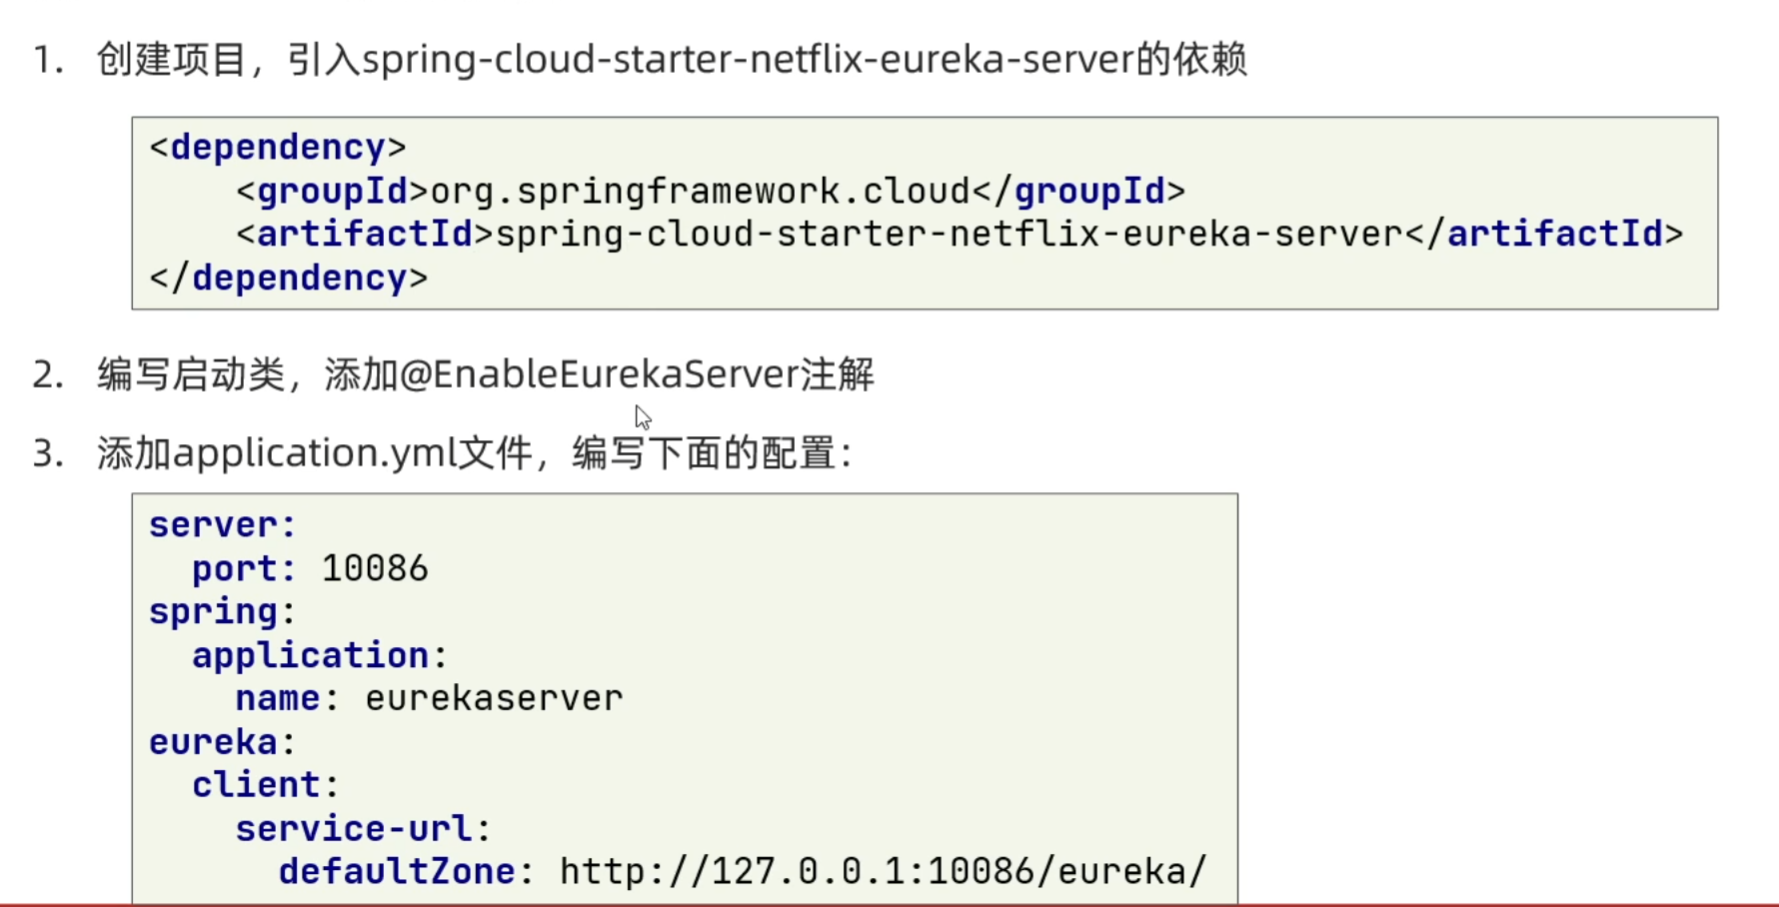The image size is (1779, 907).
Task: Click the step 1 heading about creating the project
Action: tap(670, 60)
